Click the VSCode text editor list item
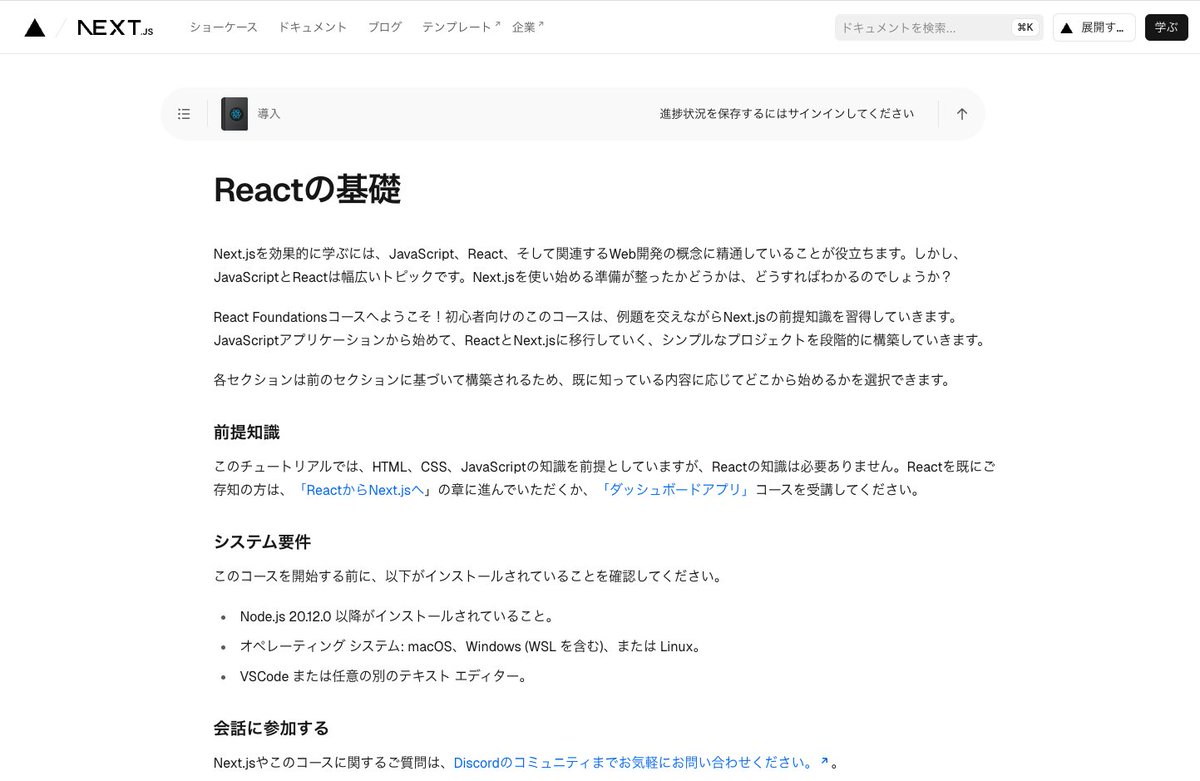The width and height of the screenshot is (1200, 781). click(383, 676)
